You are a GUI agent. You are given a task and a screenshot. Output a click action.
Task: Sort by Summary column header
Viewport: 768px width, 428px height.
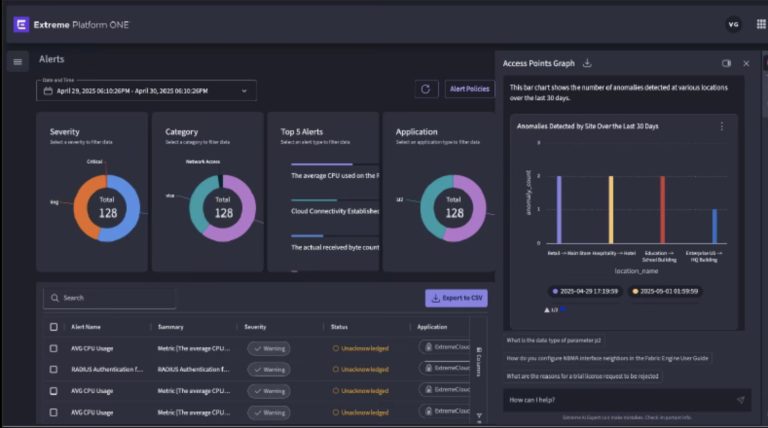click(x=170, y=327)
